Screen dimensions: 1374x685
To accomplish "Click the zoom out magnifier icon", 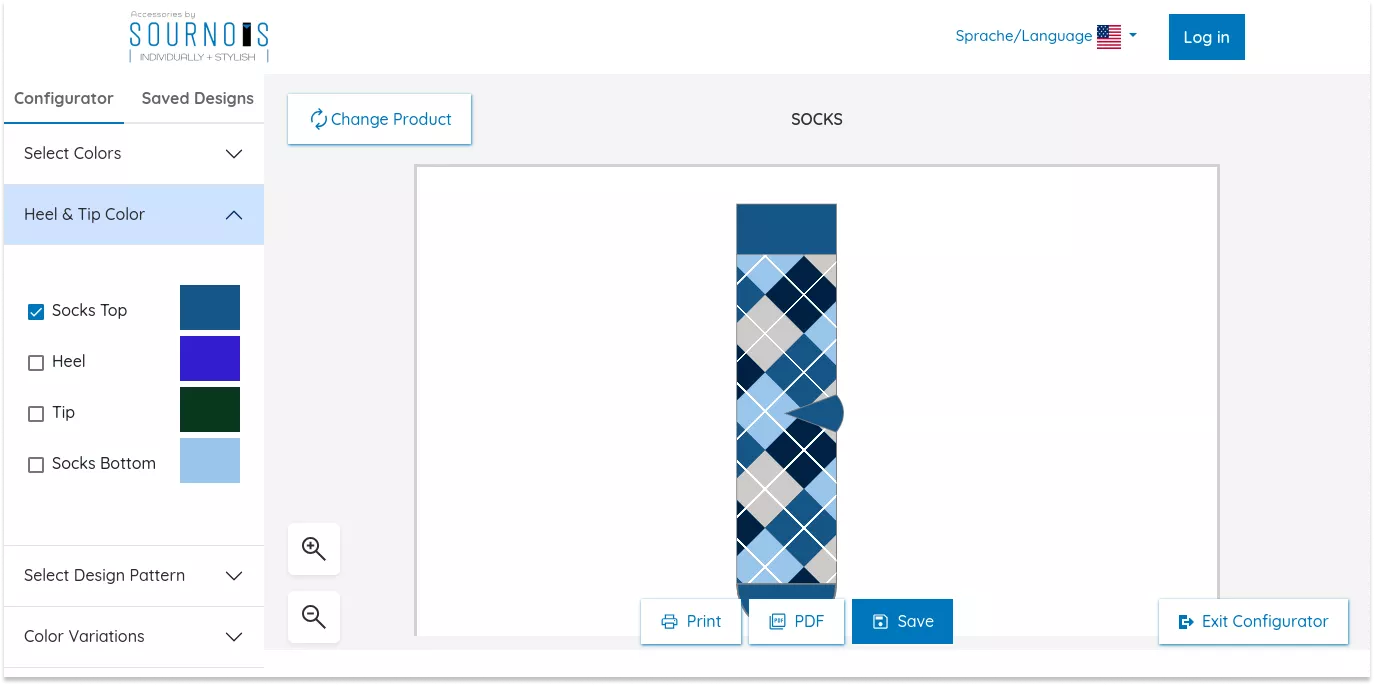I will (x=314, y=617).
